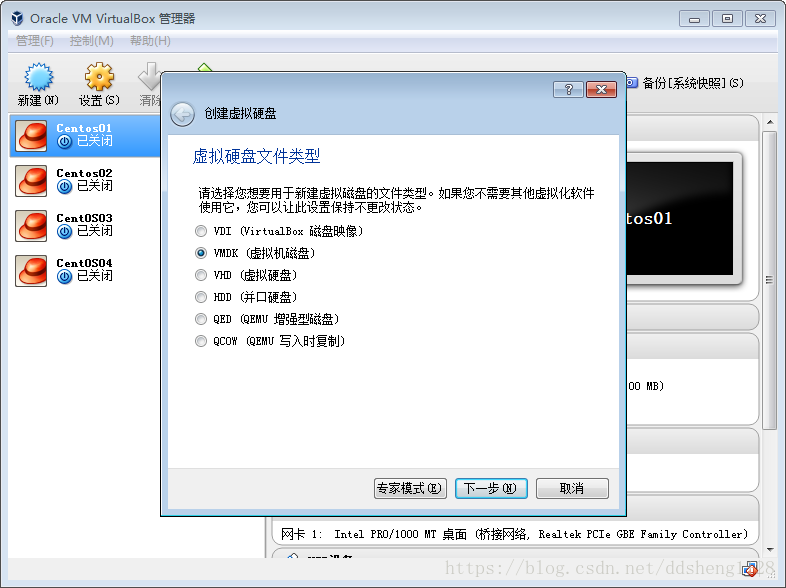
Task: Open the 控制(M) menu
Action: [x=91, y=41]
